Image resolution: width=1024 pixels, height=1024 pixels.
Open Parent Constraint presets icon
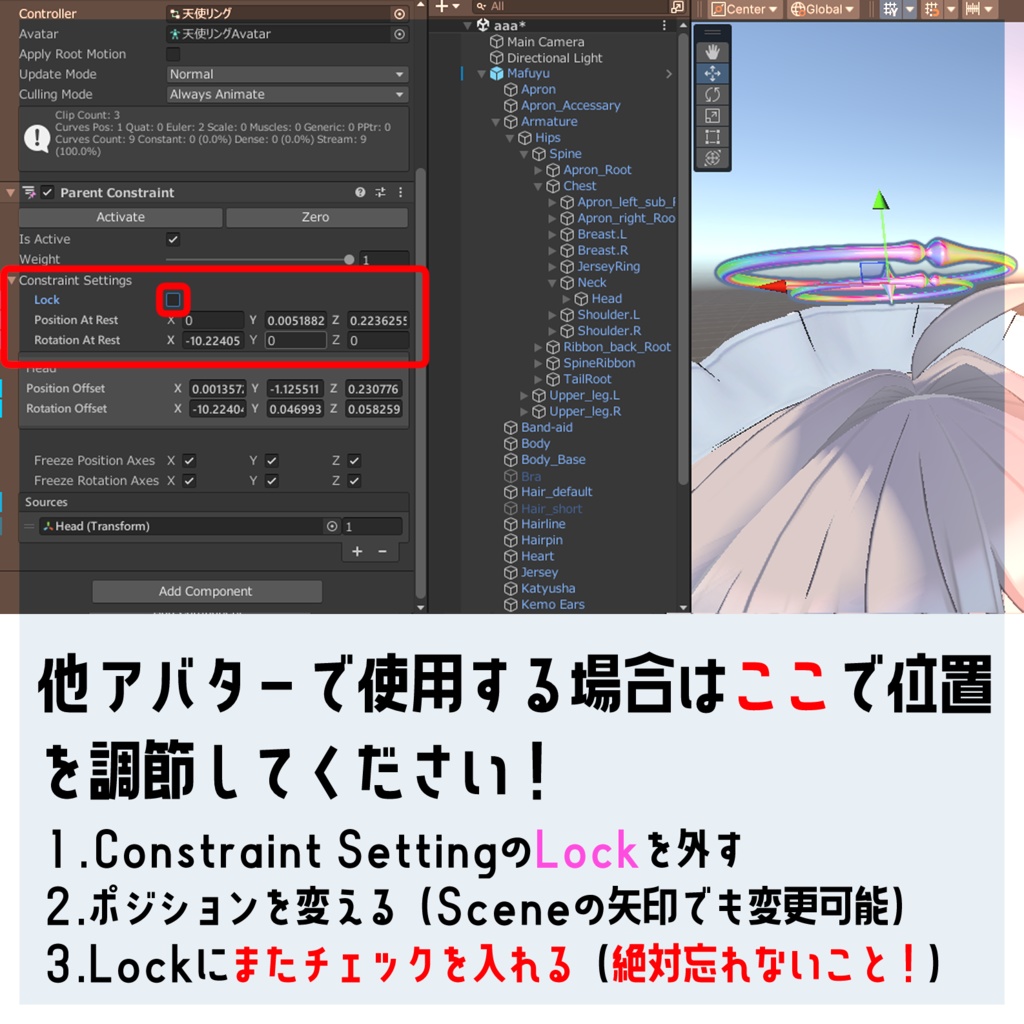pos(380,192)
